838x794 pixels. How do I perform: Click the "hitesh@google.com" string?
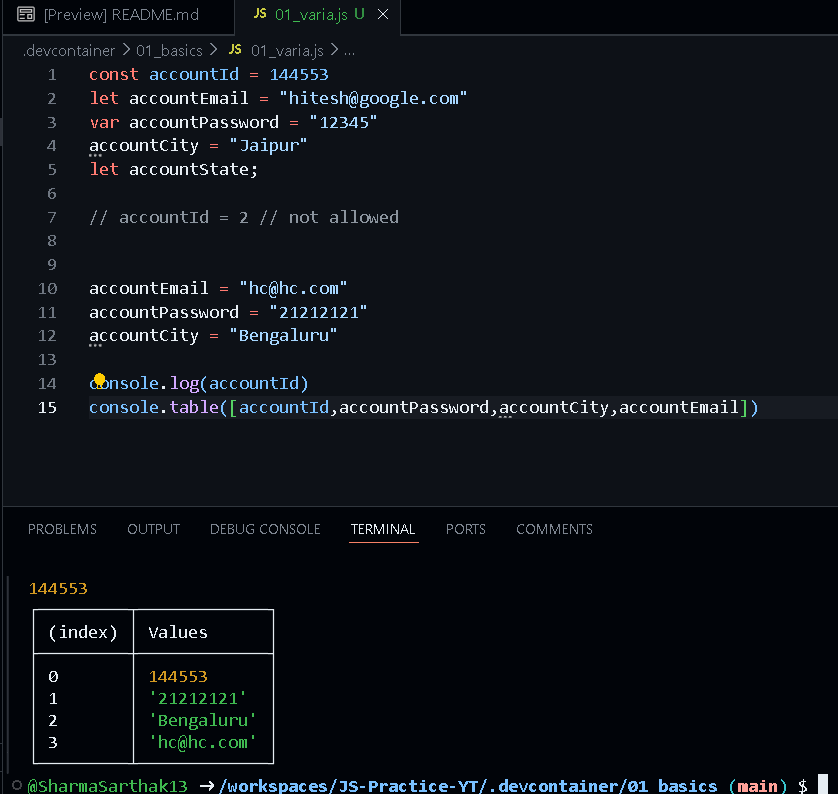coord(373,98)
